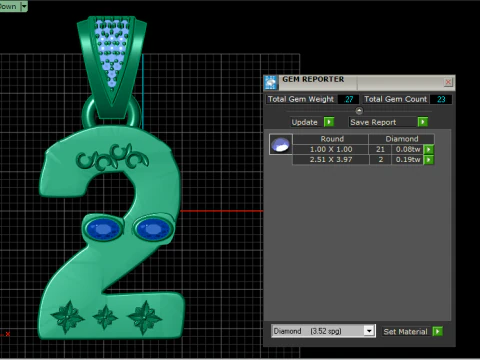Viewport: 480px width, 360px height.
Task: Close the Gem Reporter panel
Action: tap(448, 82)
